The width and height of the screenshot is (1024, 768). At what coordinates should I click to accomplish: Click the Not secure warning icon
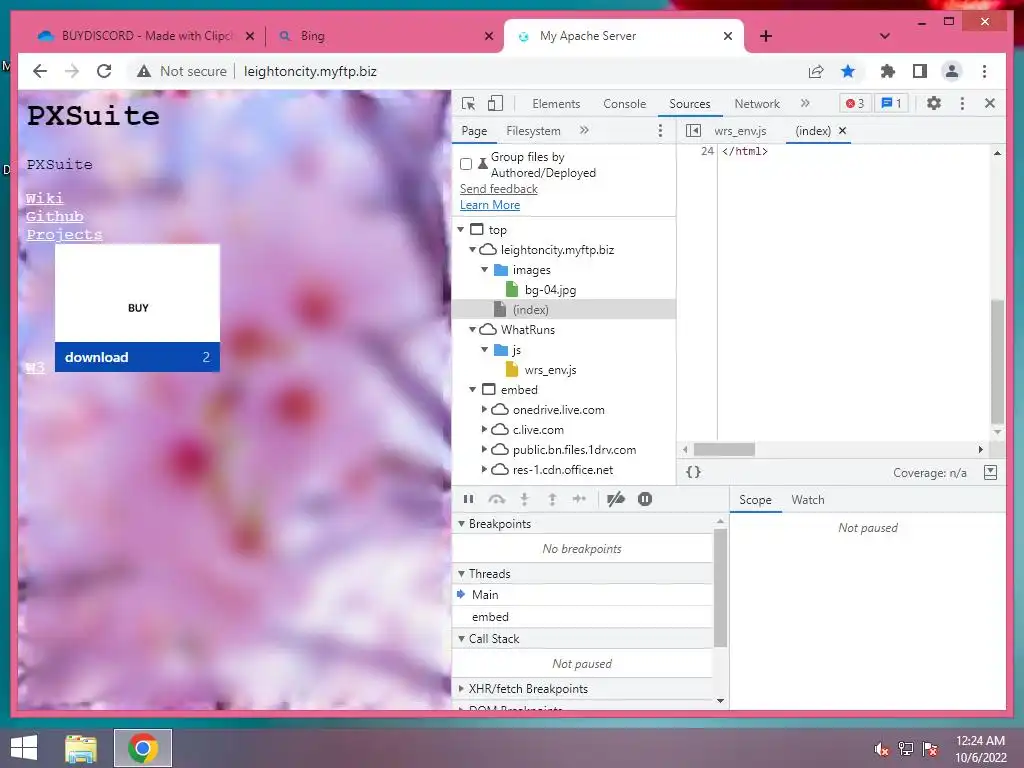tap(144, 71)
